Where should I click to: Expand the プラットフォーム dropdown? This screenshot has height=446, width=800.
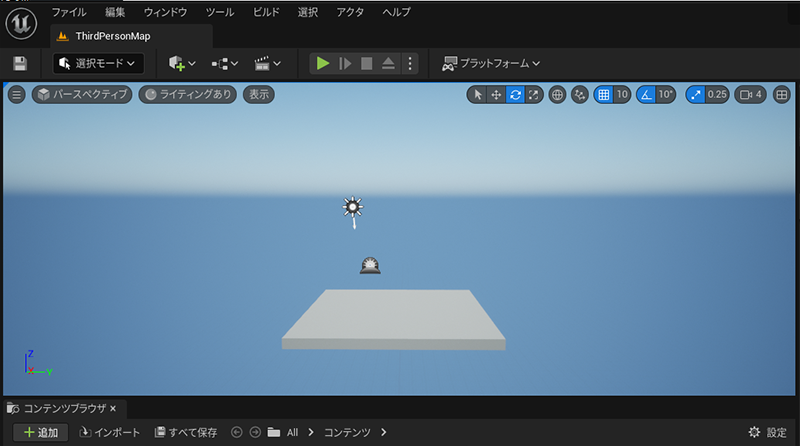[490, 63]
